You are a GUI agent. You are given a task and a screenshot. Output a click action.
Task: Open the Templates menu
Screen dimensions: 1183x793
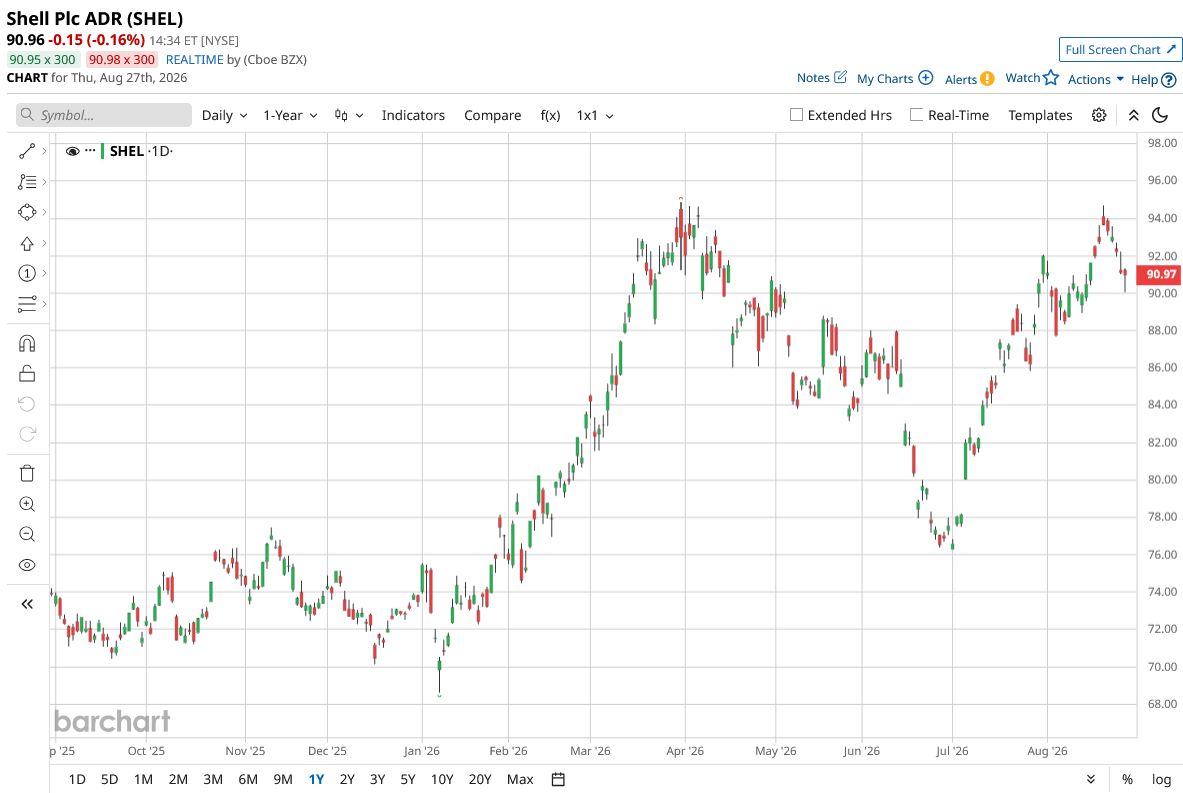click(1040, 115)
